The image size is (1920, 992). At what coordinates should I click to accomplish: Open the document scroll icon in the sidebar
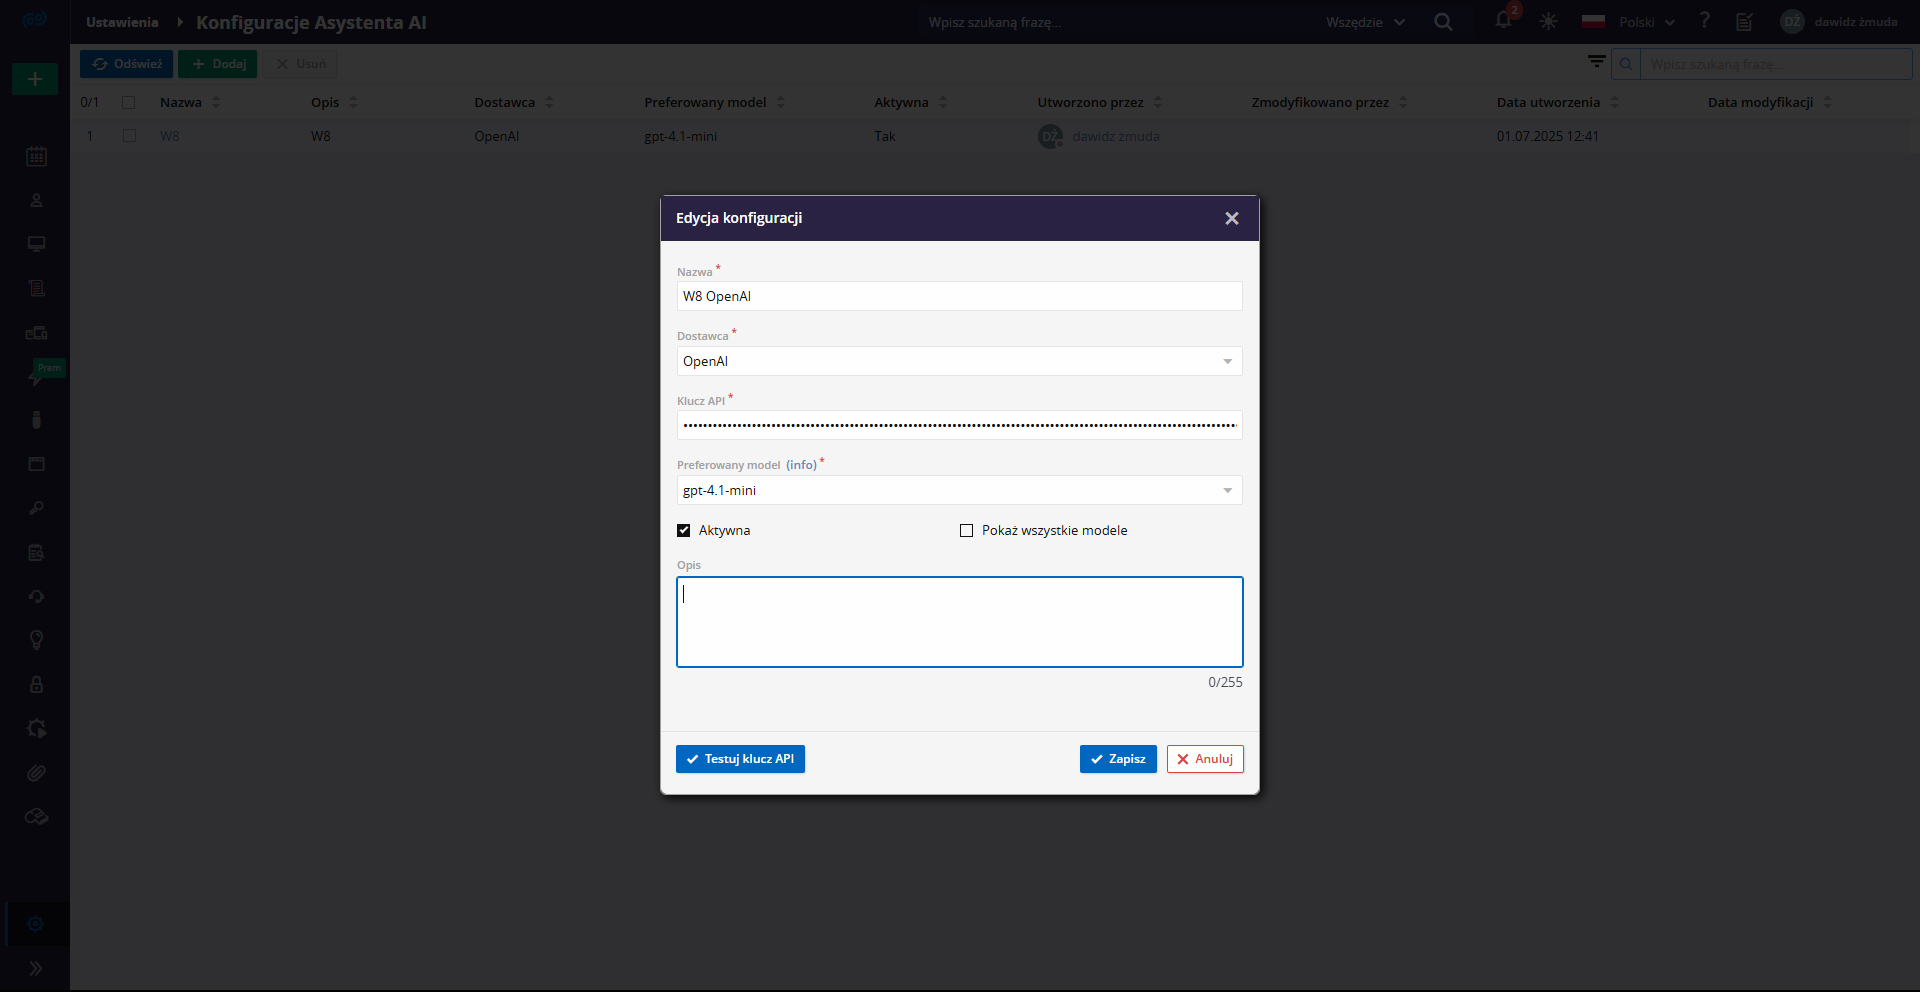(x=36, y=288)
